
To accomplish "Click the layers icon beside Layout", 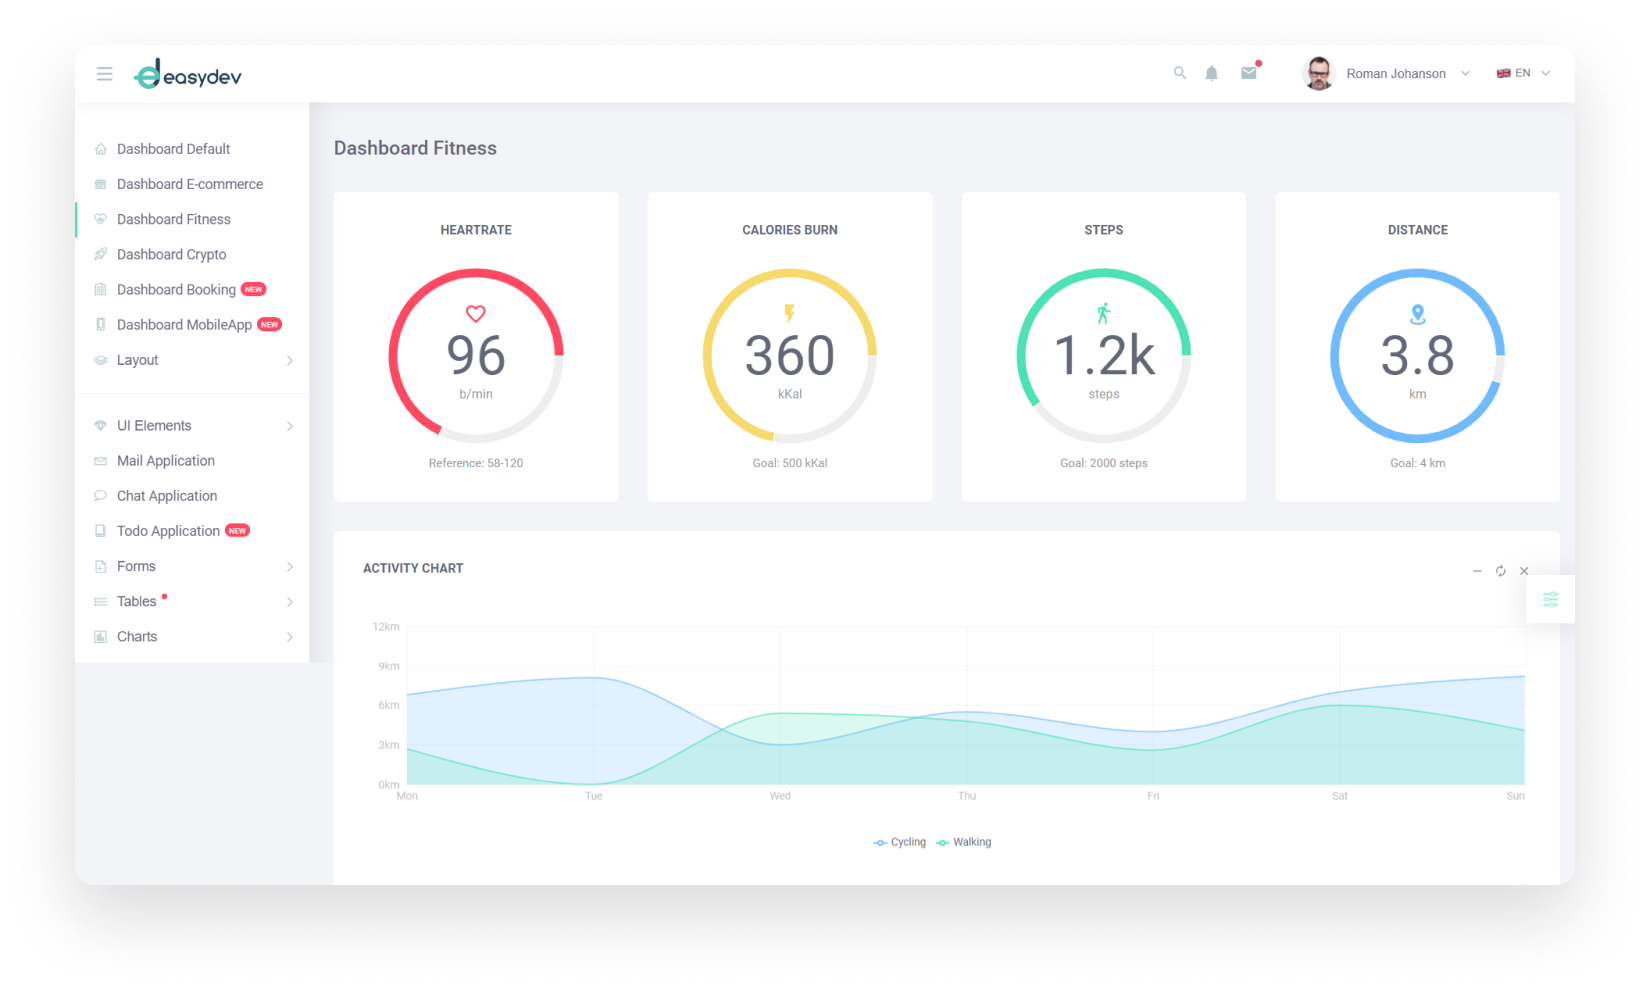I will point(100,360).
